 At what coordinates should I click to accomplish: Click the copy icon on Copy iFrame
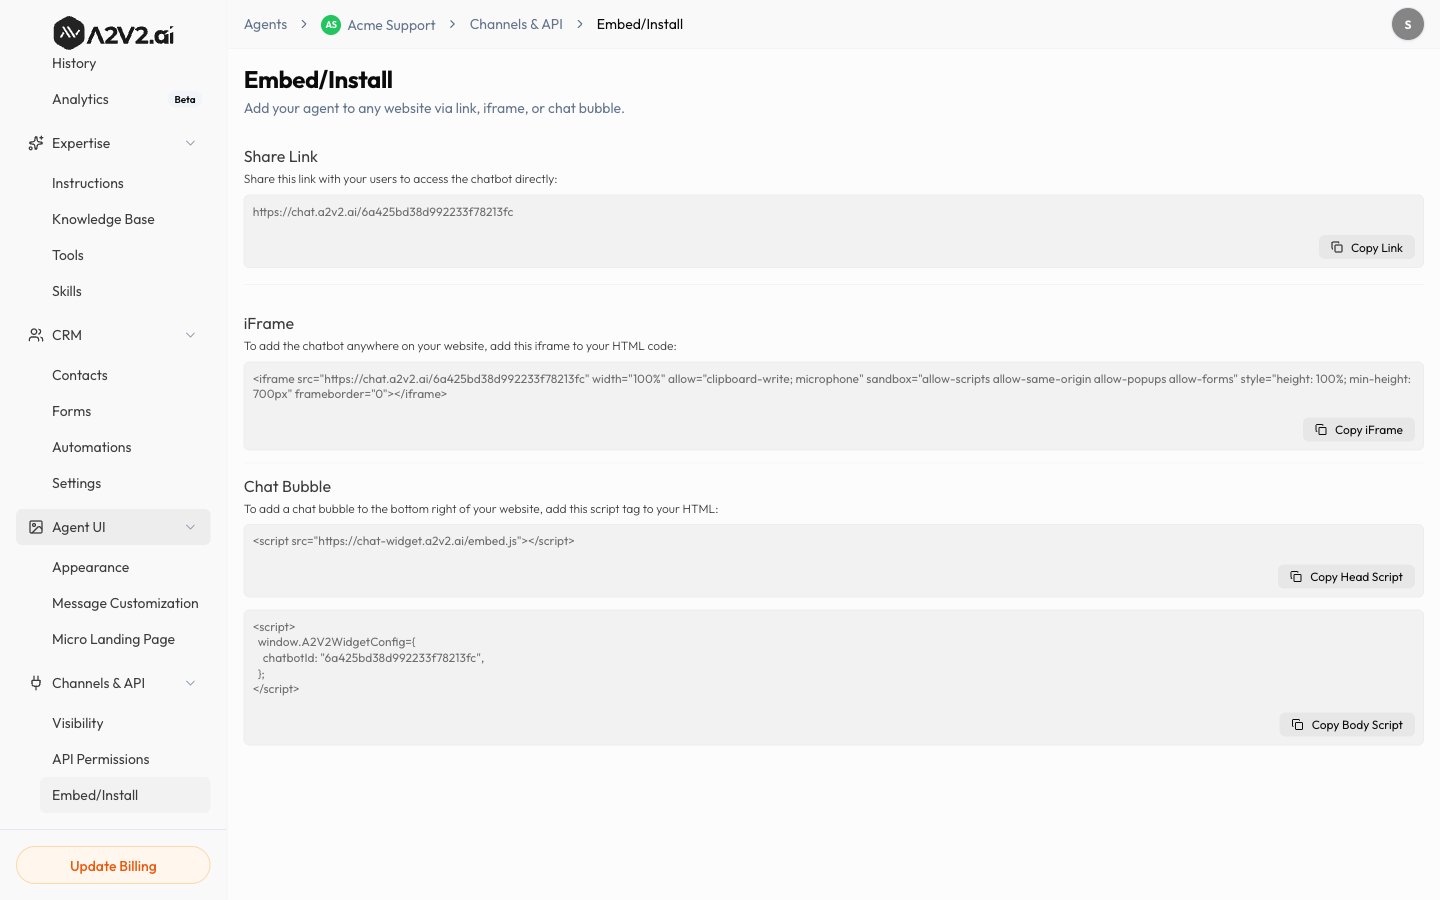coord(1321,429)
